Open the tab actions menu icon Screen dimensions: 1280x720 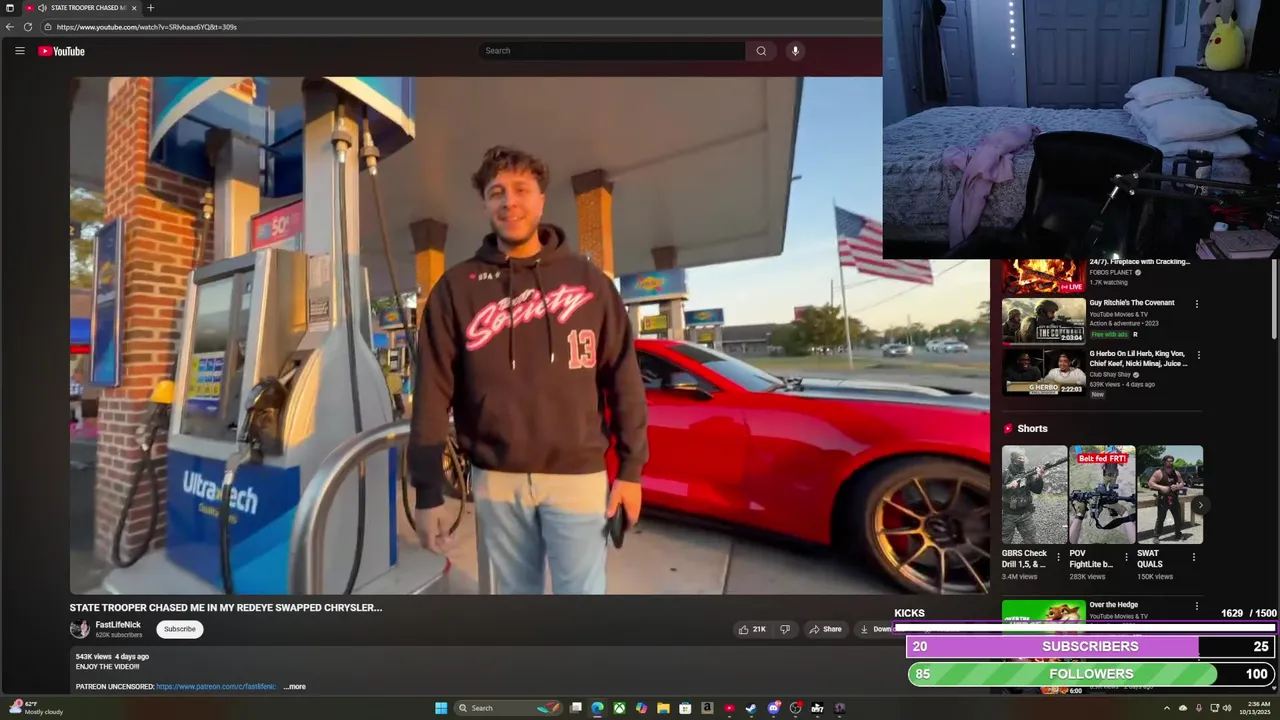(10, 8)
